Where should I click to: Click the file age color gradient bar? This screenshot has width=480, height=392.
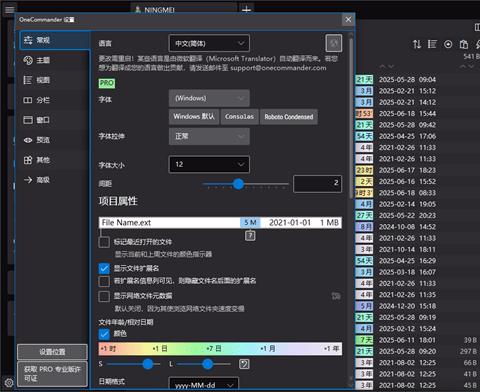tap(220, 349)
